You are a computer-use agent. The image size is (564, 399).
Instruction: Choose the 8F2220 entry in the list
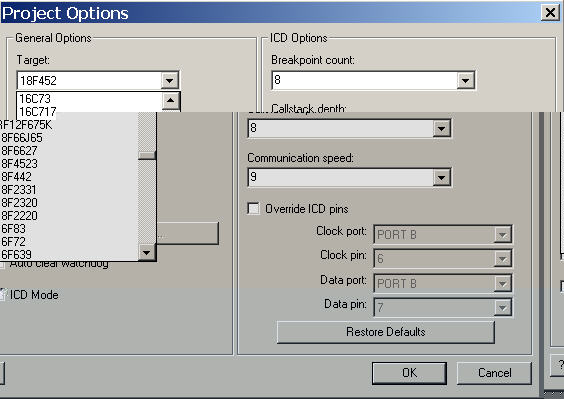point(68,216)
